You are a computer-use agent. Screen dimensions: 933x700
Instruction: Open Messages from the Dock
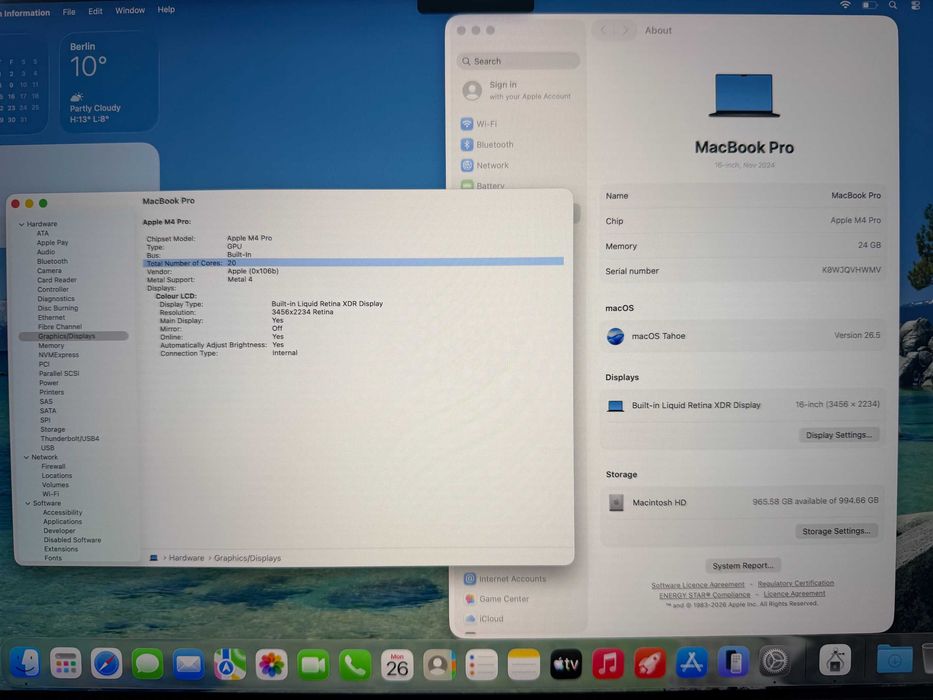click(x=147, y=664)
